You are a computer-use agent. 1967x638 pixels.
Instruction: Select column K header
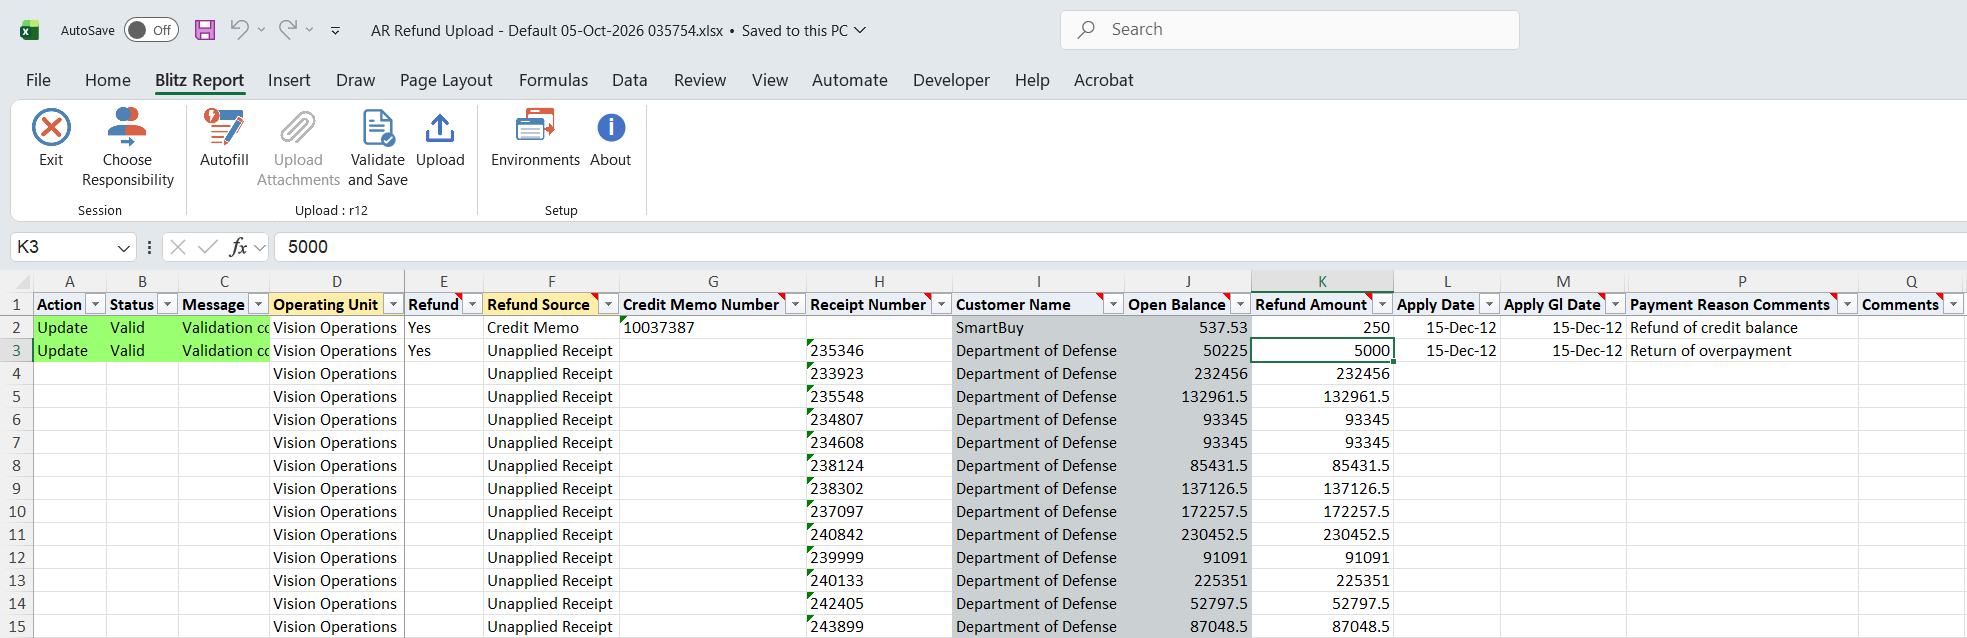1322,281
